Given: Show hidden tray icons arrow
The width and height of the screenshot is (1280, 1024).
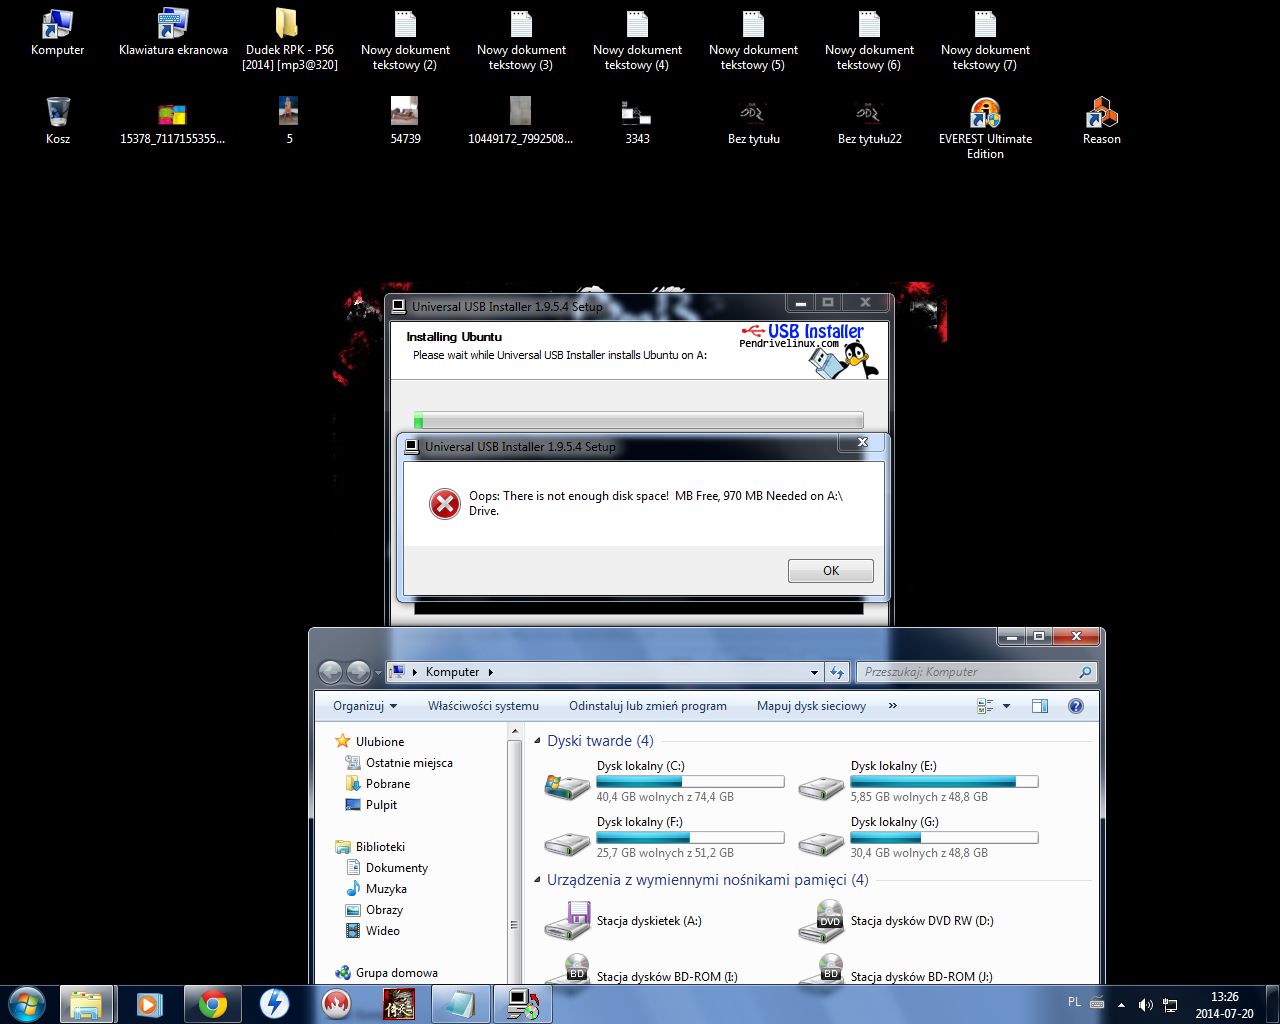Looking at the screenshot, I should pyautogui.click(x=1121, y=1005).
